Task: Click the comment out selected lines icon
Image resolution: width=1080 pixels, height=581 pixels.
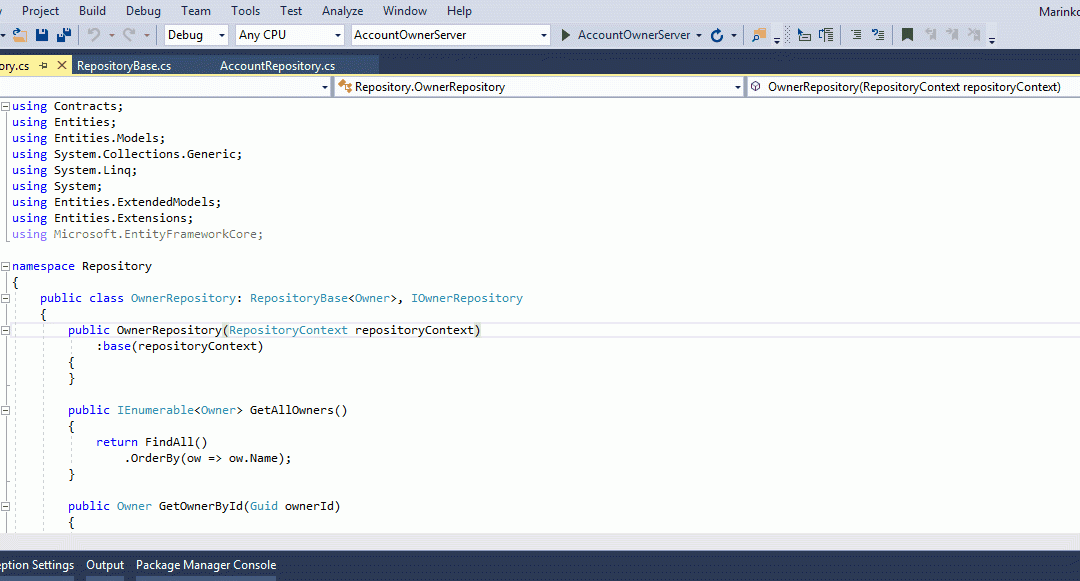Action: coord(856,35)
